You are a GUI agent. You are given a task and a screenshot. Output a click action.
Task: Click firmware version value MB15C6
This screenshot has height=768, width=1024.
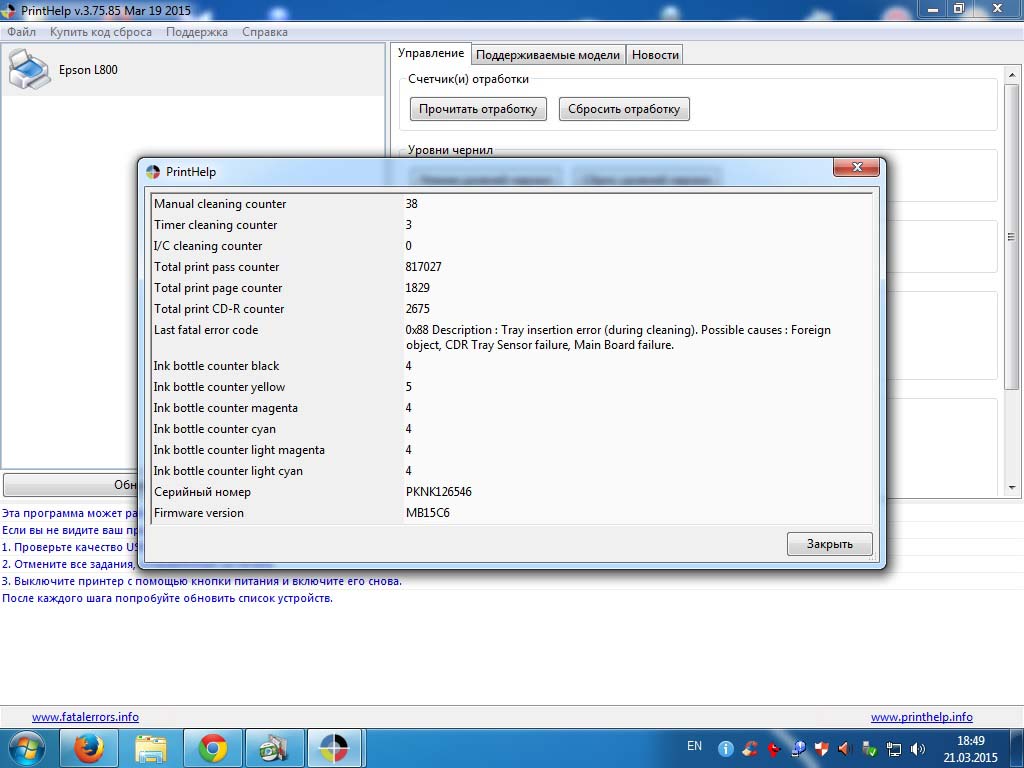[428, 513]
